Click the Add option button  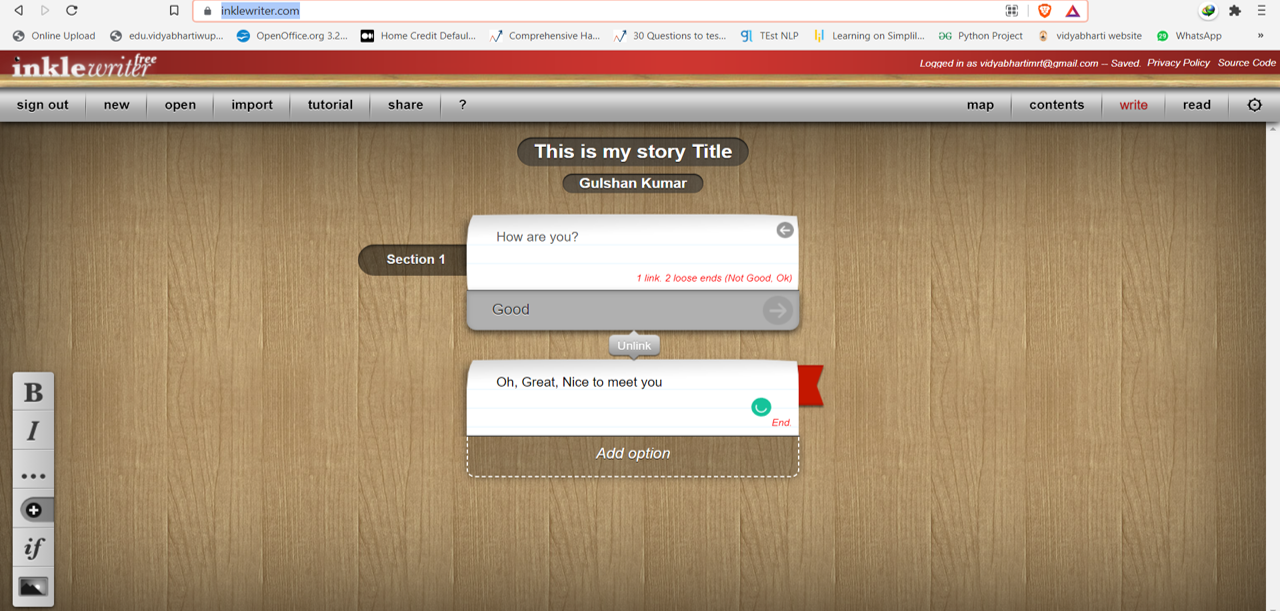[633, 454]
